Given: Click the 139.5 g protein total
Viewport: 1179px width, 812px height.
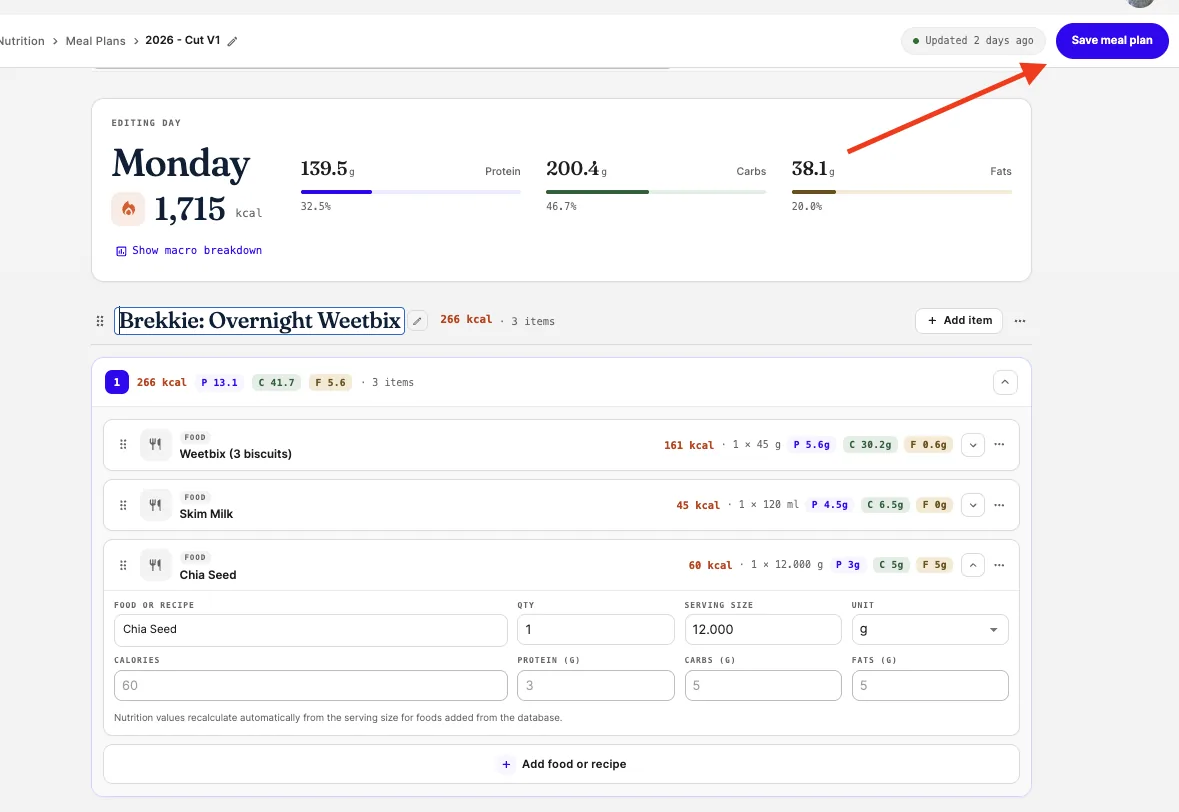Looking at the screenshot, I should (328, 168).
